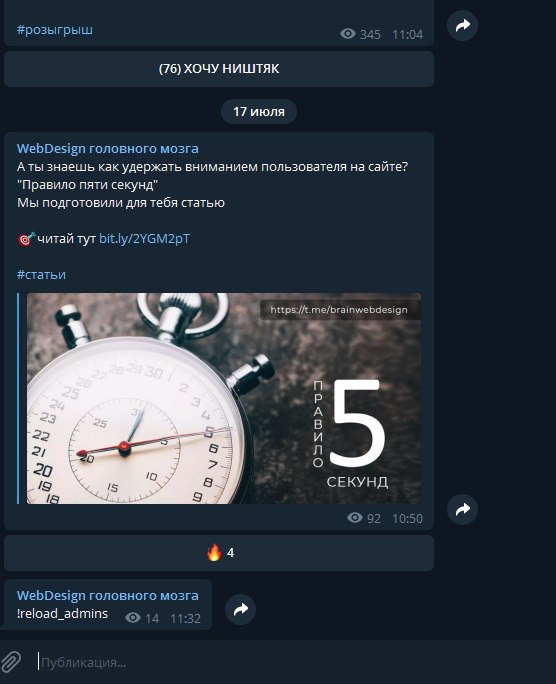Open the stopwatch "Правило 5 секунд" preview image
The height and width of the screenshot is (684, 556).
224,398
